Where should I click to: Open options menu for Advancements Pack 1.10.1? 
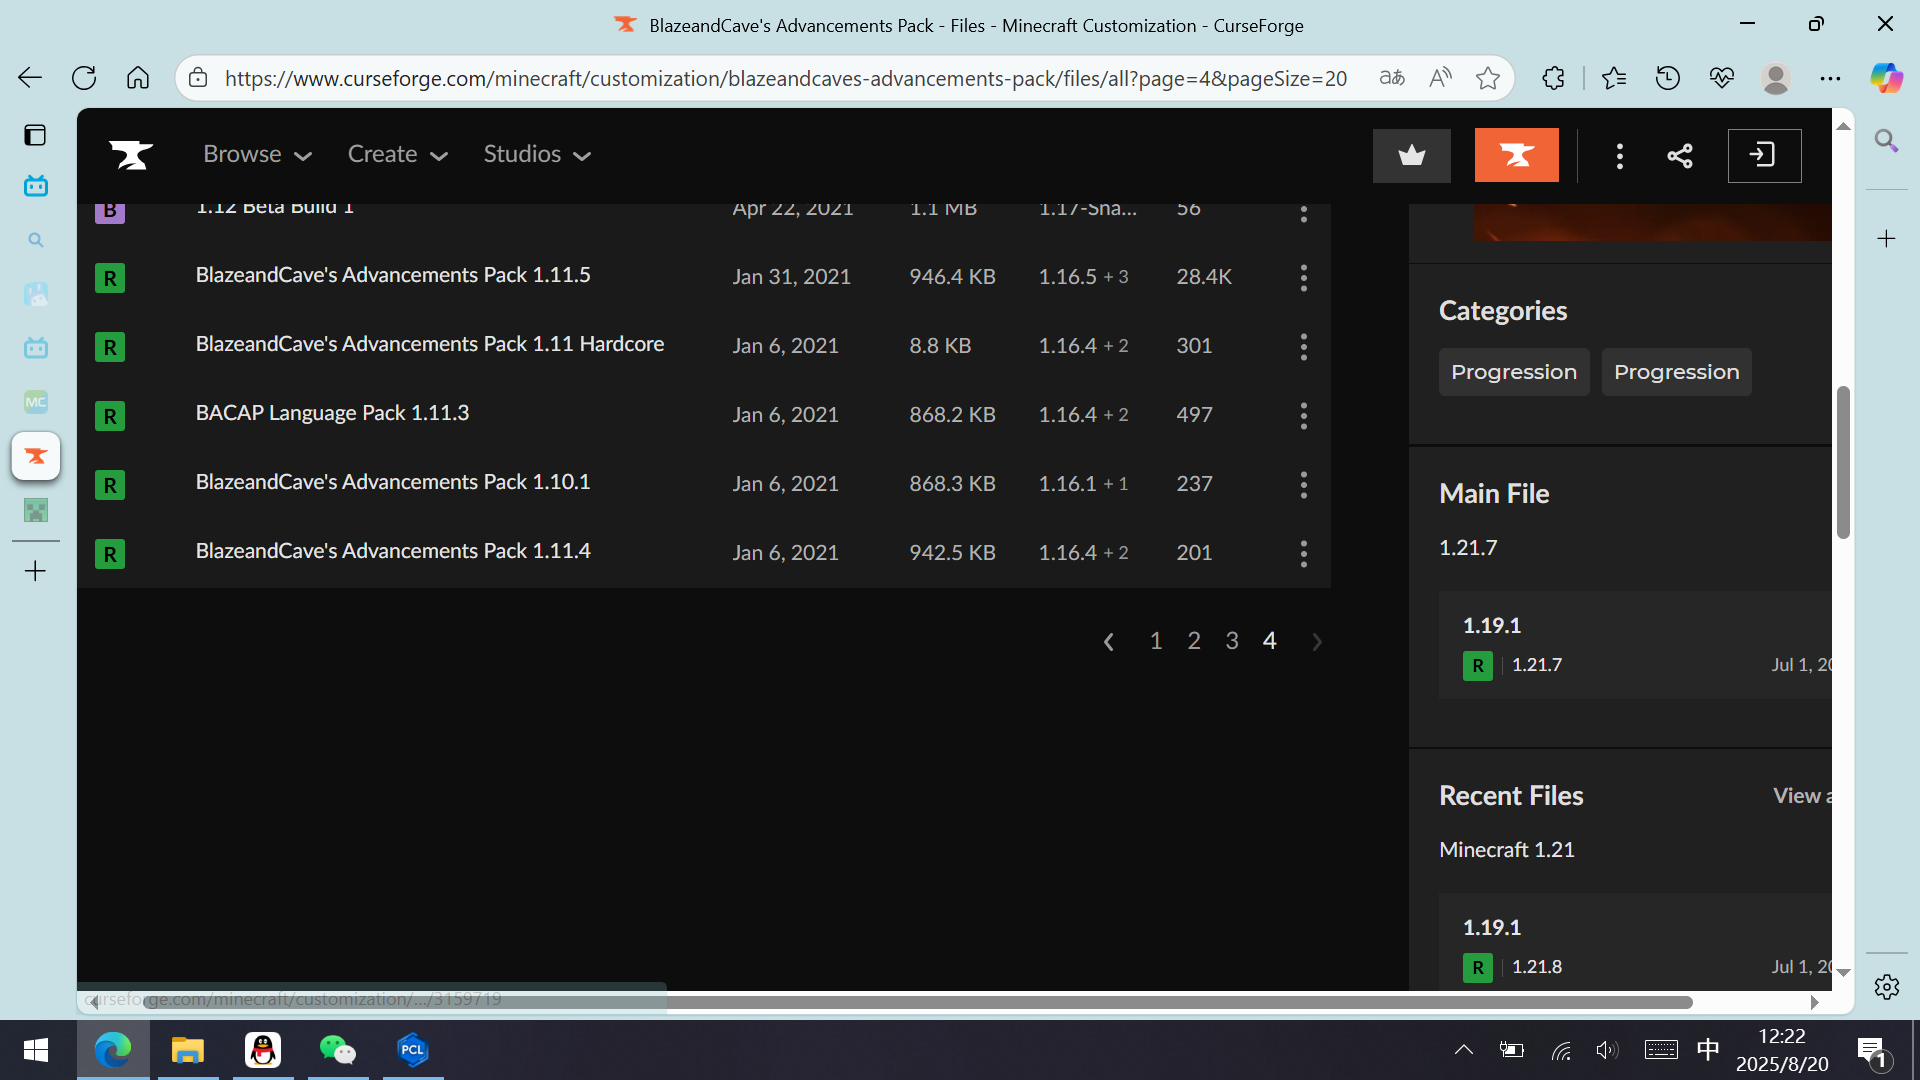(1303, 484)
